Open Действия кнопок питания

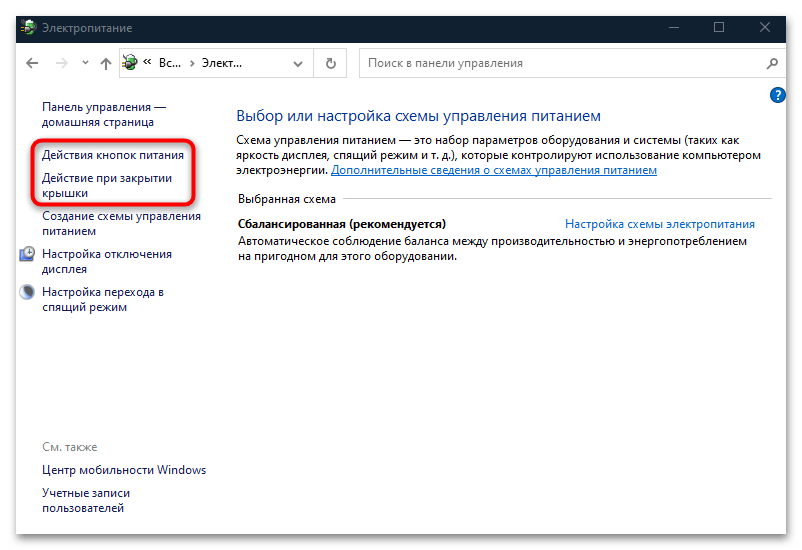tap(112, 156)
